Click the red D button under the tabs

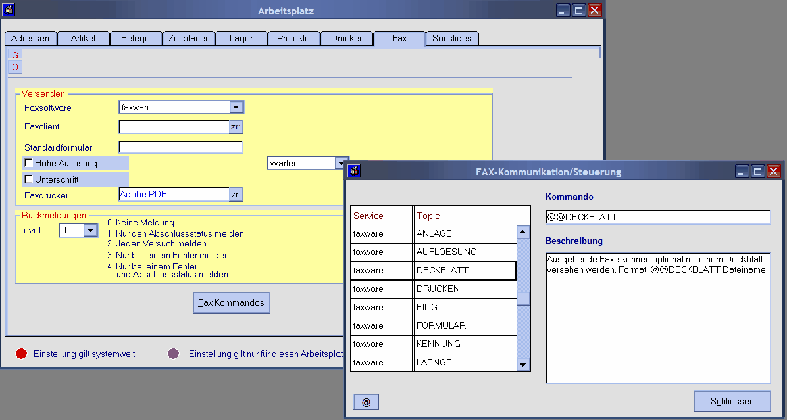(15, 67)
